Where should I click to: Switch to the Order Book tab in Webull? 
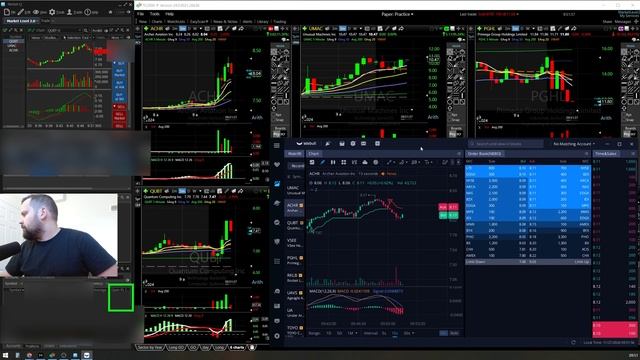484,154
